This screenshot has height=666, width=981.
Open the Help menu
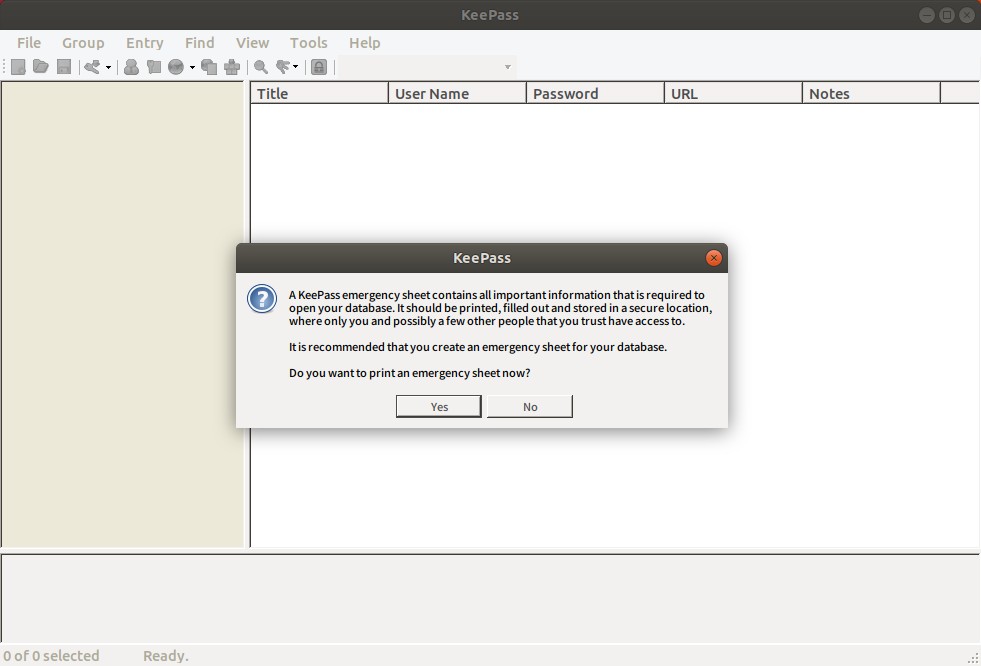(365, 43)
